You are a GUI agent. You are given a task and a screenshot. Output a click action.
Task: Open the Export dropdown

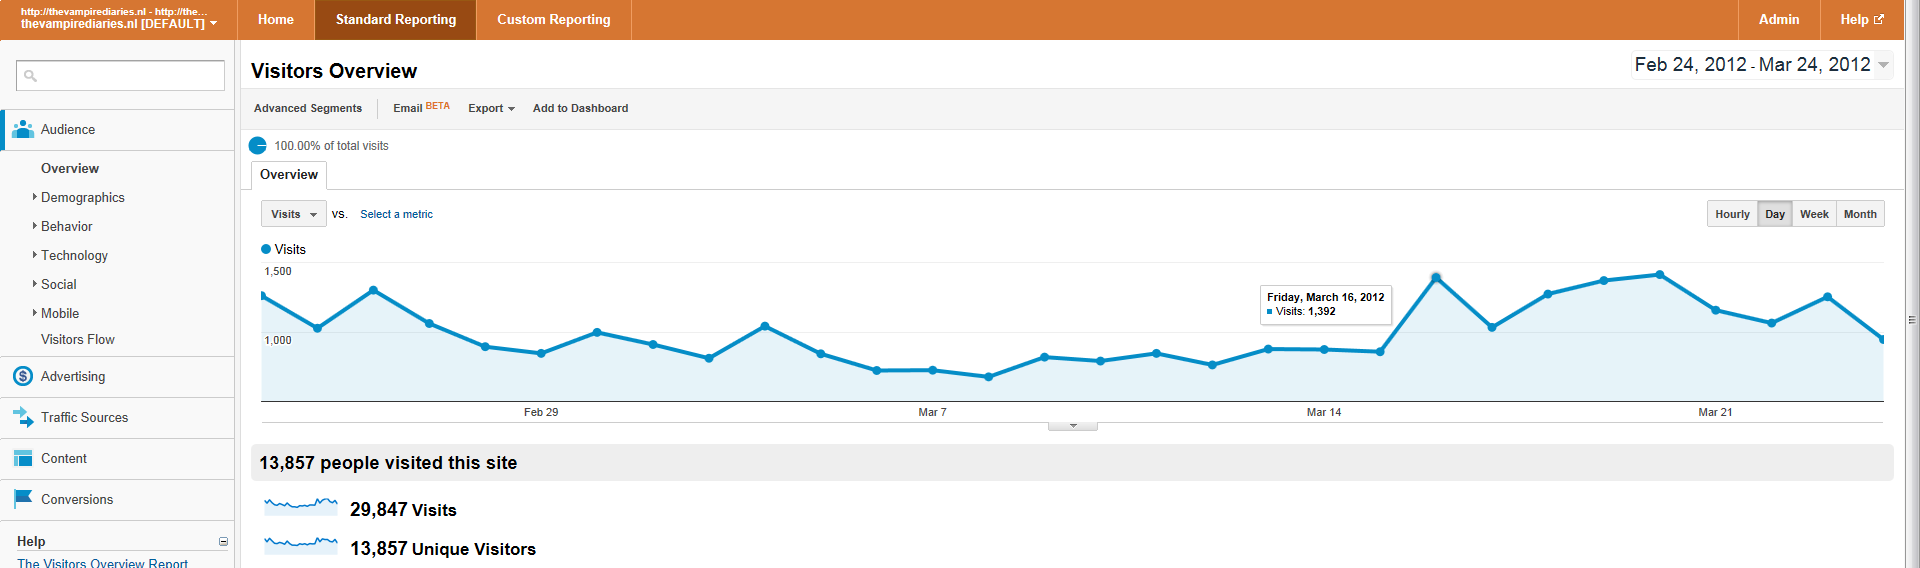(x=491, y=108)
